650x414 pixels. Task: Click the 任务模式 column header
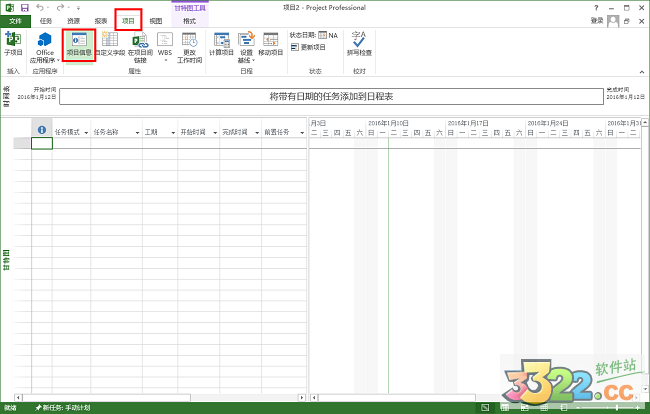point(67,132)
